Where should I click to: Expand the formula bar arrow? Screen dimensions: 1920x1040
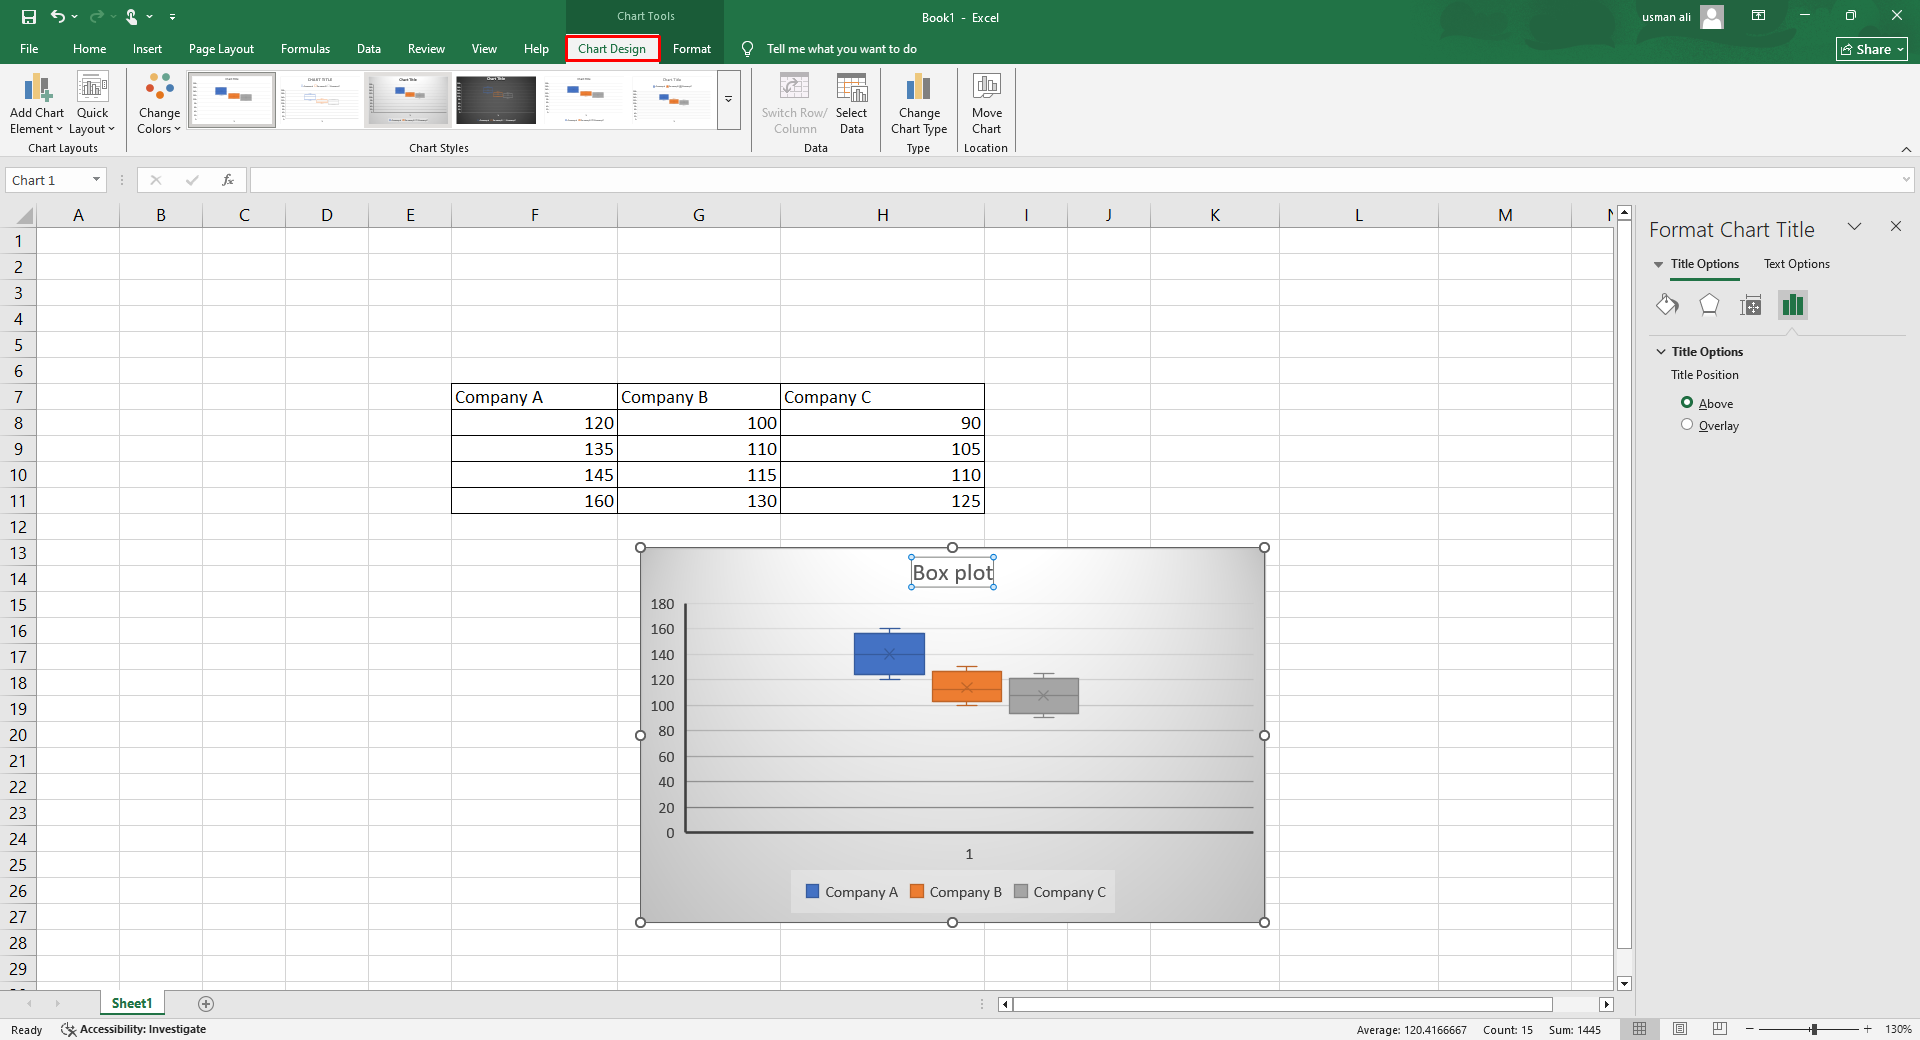tap(1906, 180)
